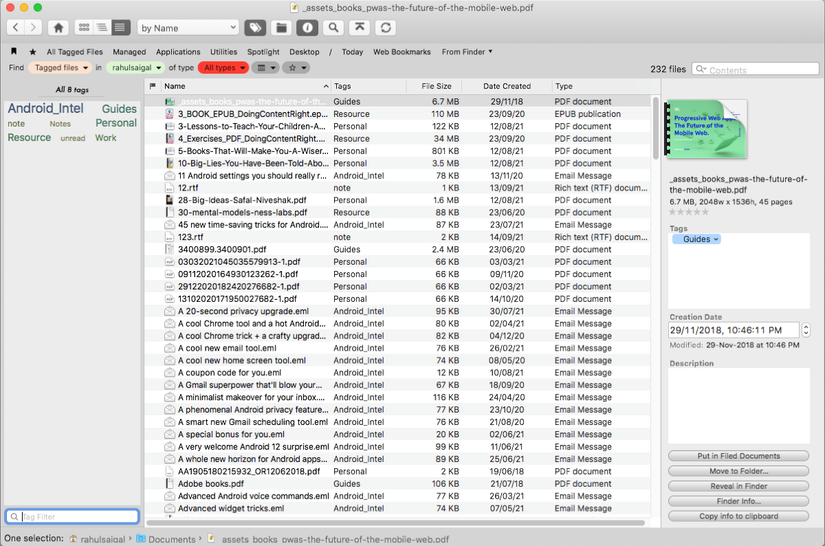Open the Guides tag dropdown in Tags box
The width and height of the screenshot is (825, 546).
pos(697,239)
